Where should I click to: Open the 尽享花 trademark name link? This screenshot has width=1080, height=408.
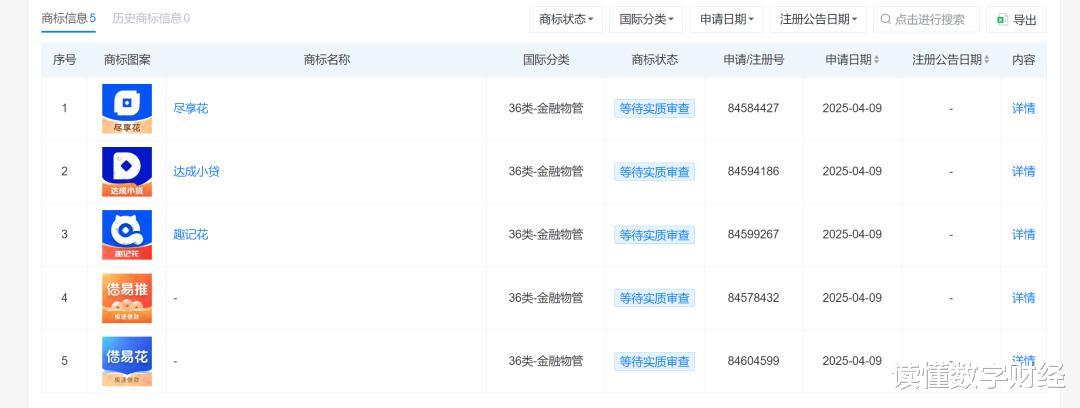(190, 108)
